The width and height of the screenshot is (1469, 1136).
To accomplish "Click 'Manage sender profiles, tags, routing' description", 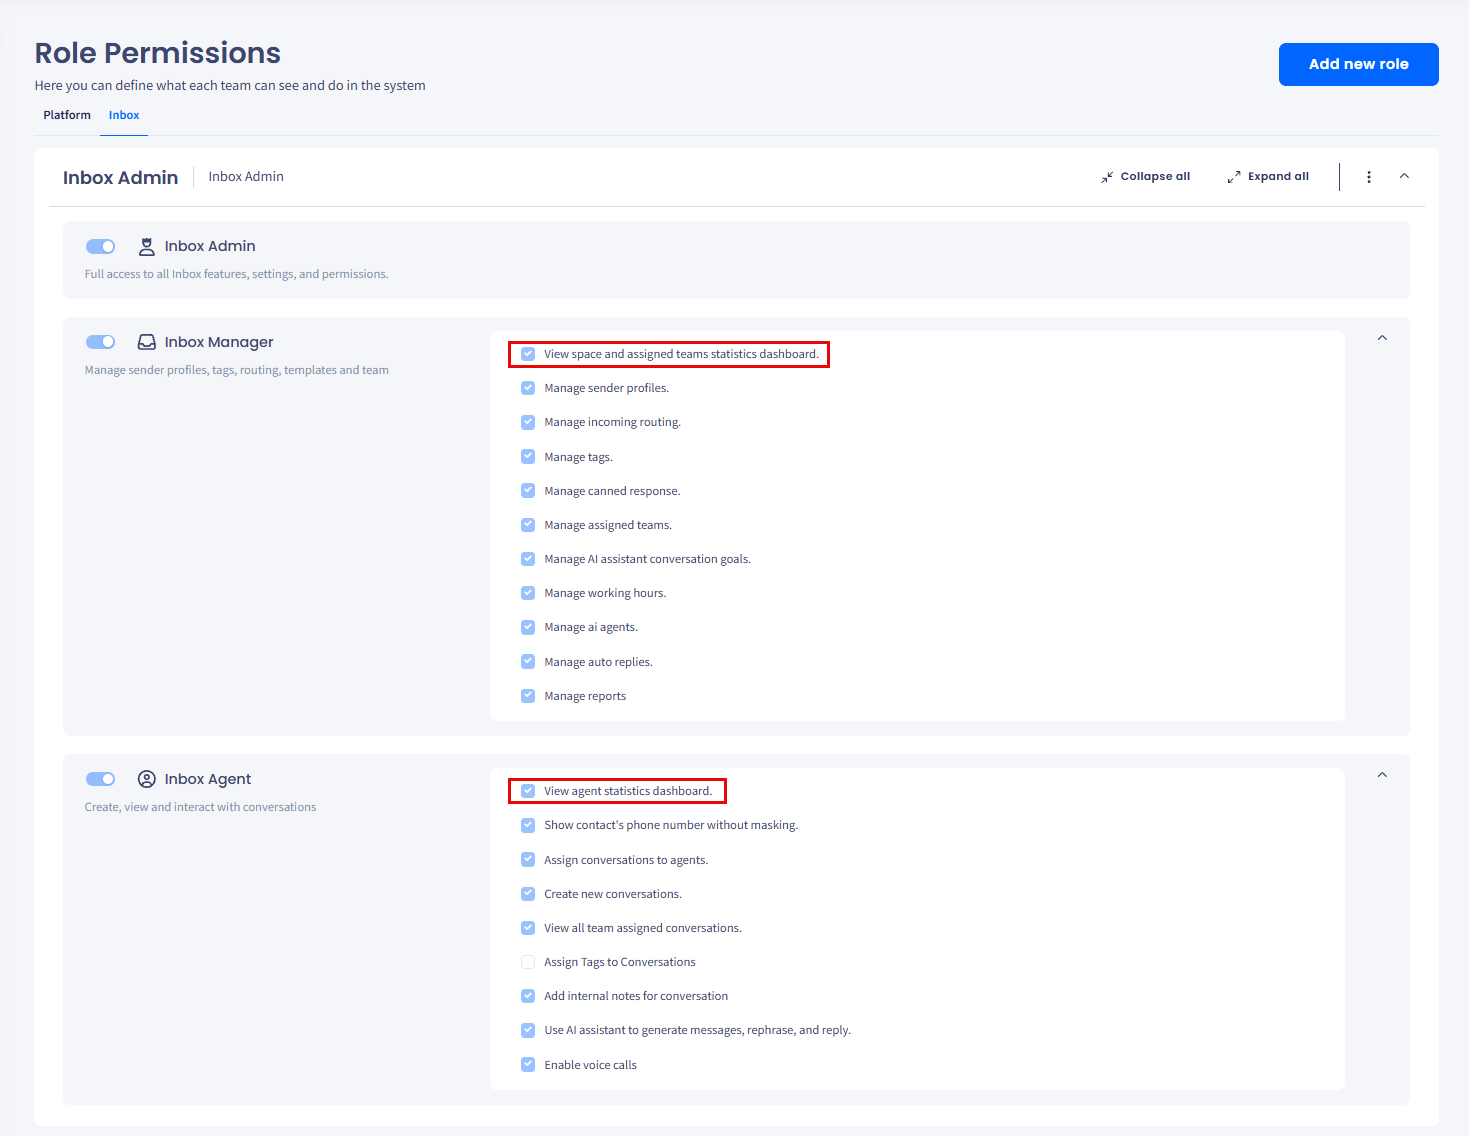I will click(x=237, y=370).
